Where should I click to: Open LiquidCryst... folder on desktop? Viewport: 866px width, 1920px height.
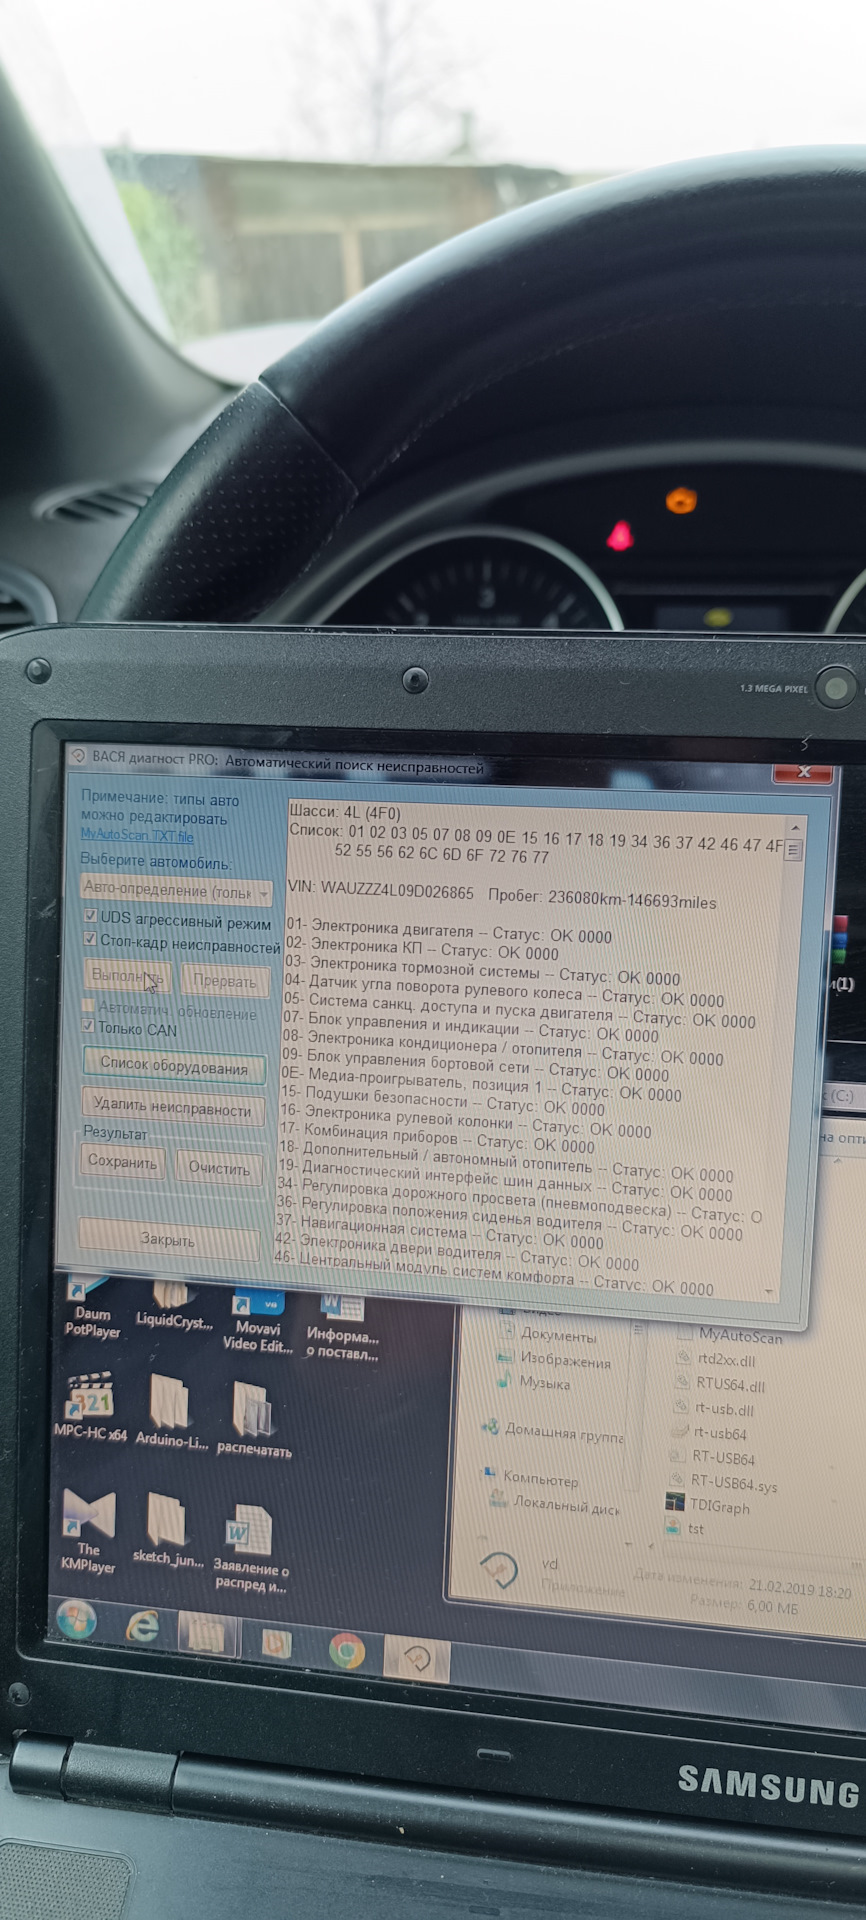[x=174, y=1306]
